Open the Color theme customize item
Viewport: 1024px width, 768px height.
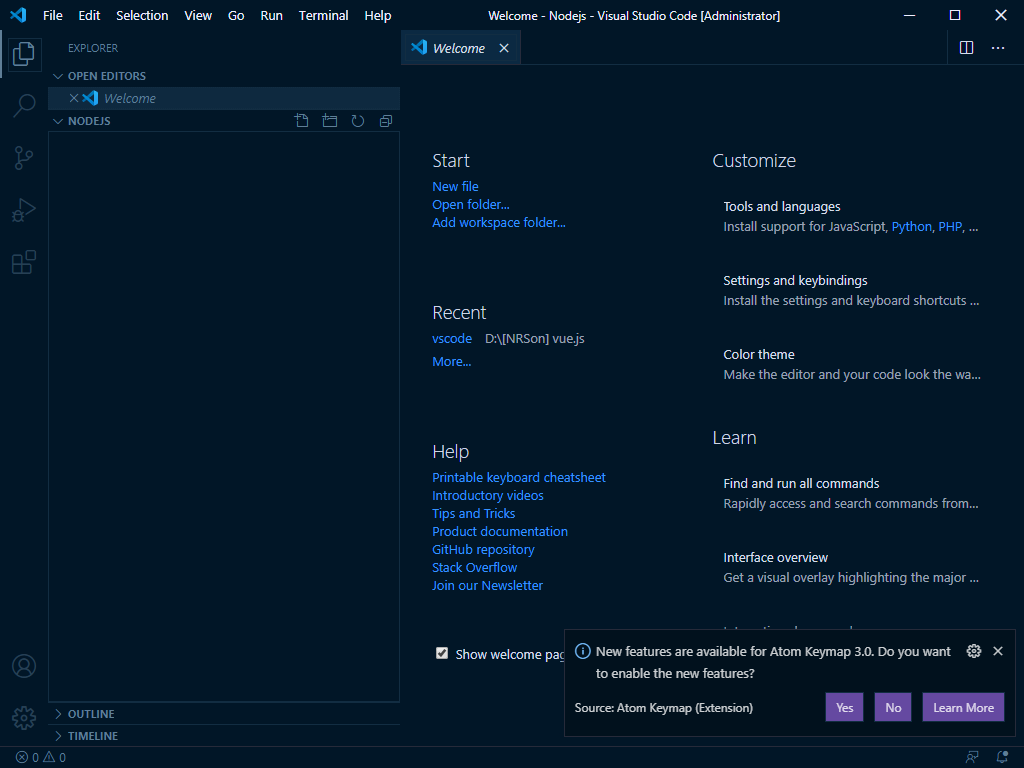pyautogui.click(x=852, y=364)
